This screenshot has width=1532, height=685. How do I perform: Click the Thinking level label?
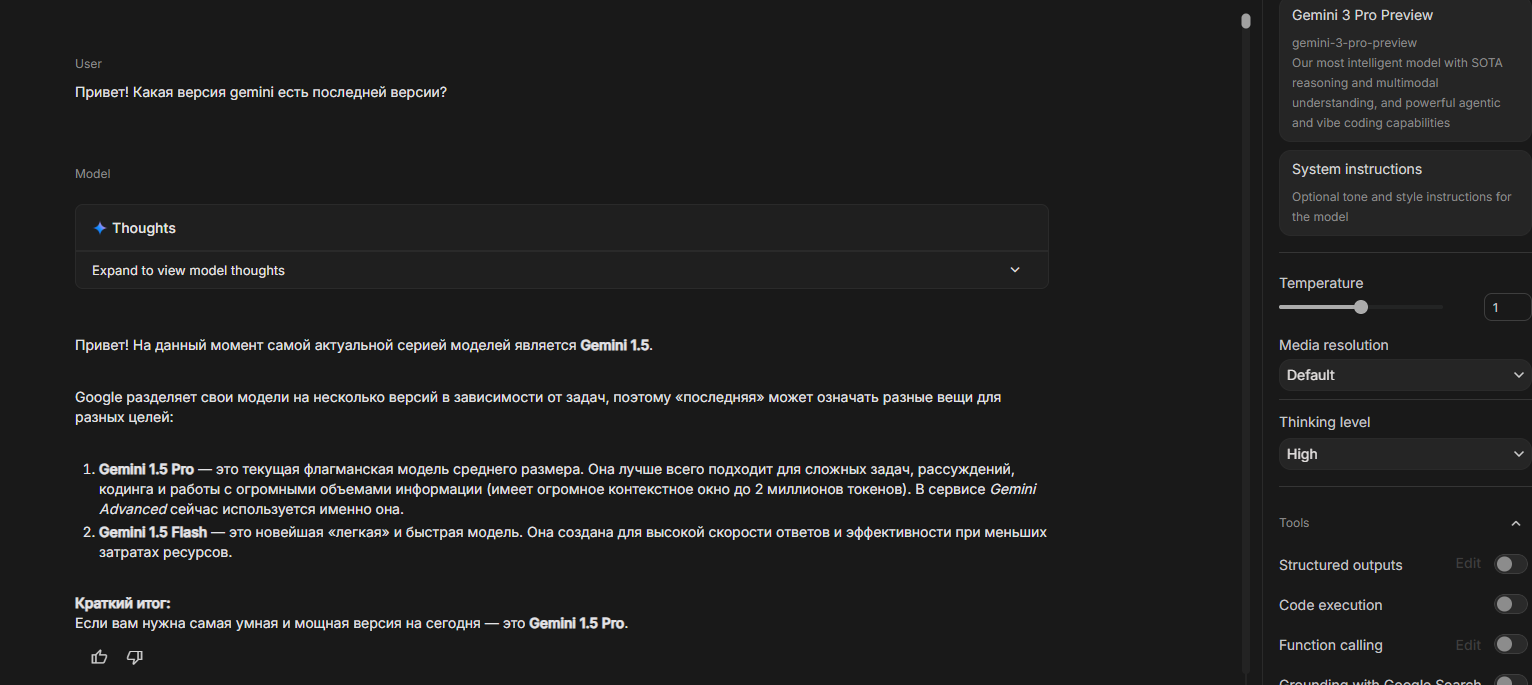tap(1325, 422)
